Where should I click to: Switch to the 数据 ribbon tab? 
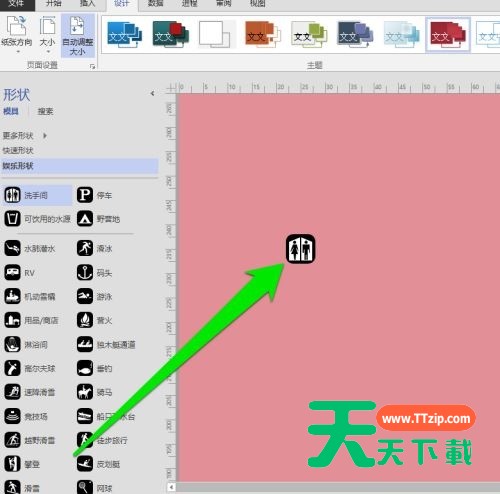[x=156, y=3]
